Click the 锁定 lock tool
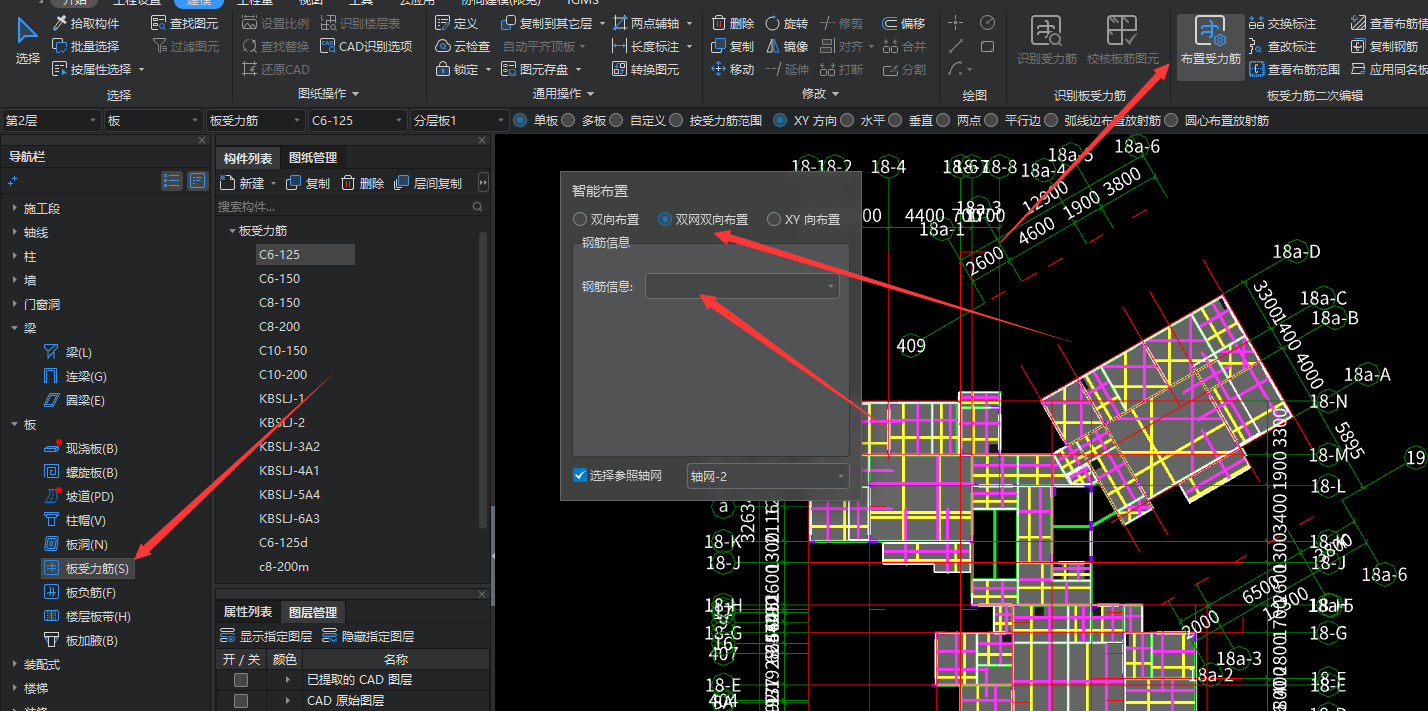Screen dimensions: 1428x711 point(457,69)
